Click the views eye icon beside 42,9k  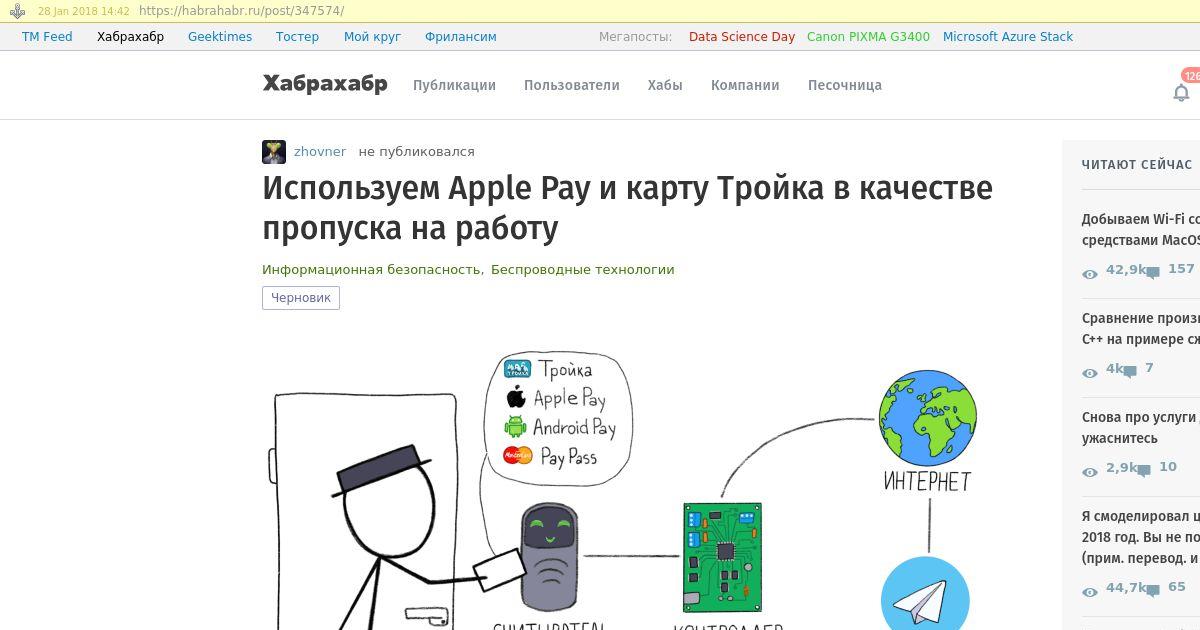click(1090, 274)
